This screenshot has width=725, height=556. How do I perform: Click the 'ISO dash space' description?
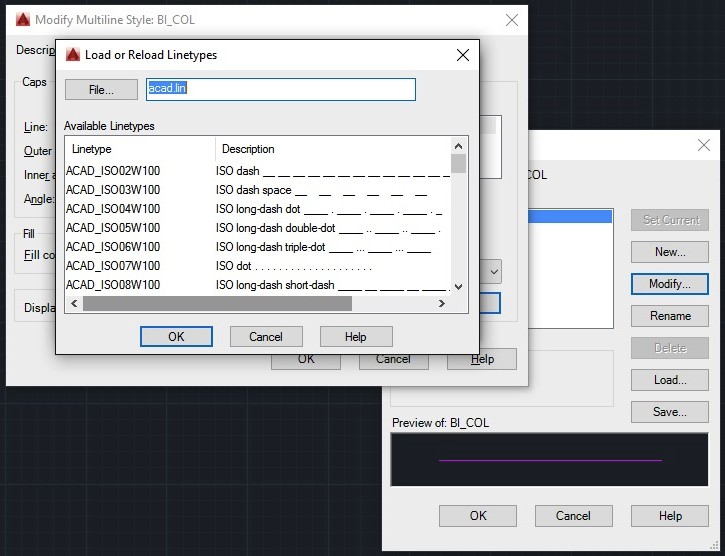pos(253,190)
